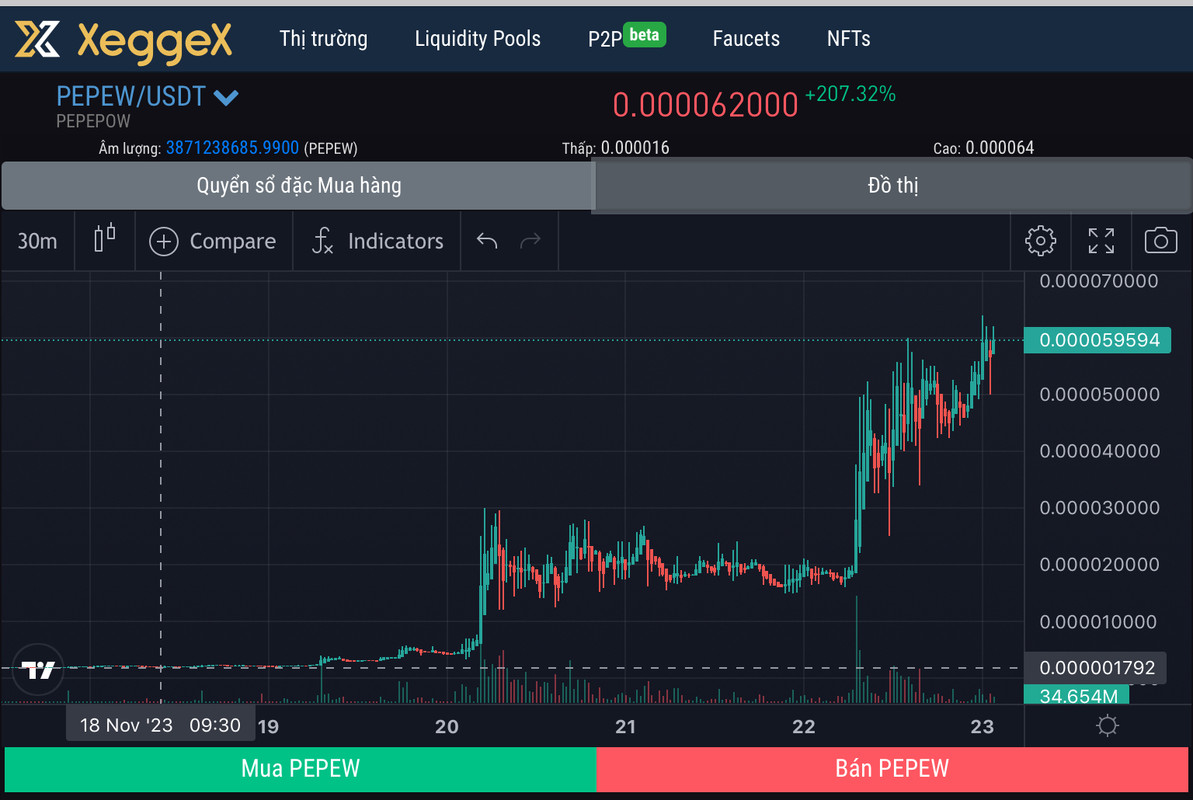The image size is (1193, 800).
Task: Switch to the Đồ thị tab
Action: 892,185
